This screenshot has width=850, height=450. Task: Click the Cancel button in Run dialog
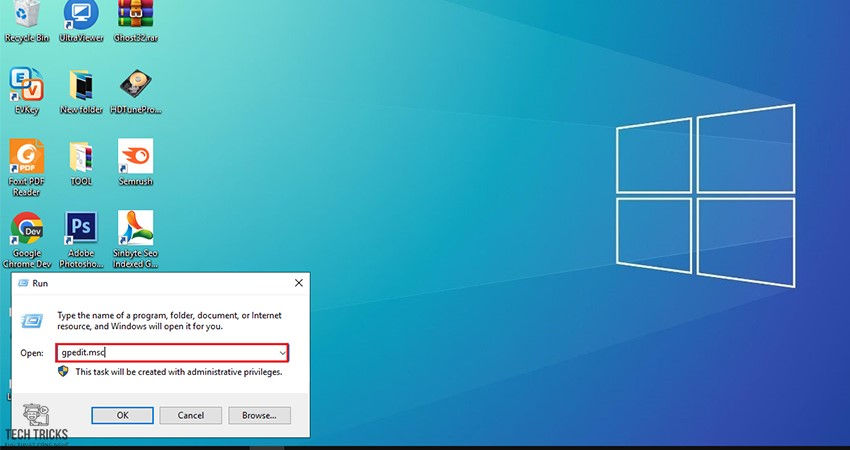pyautogui.click(x=191, y=415)
